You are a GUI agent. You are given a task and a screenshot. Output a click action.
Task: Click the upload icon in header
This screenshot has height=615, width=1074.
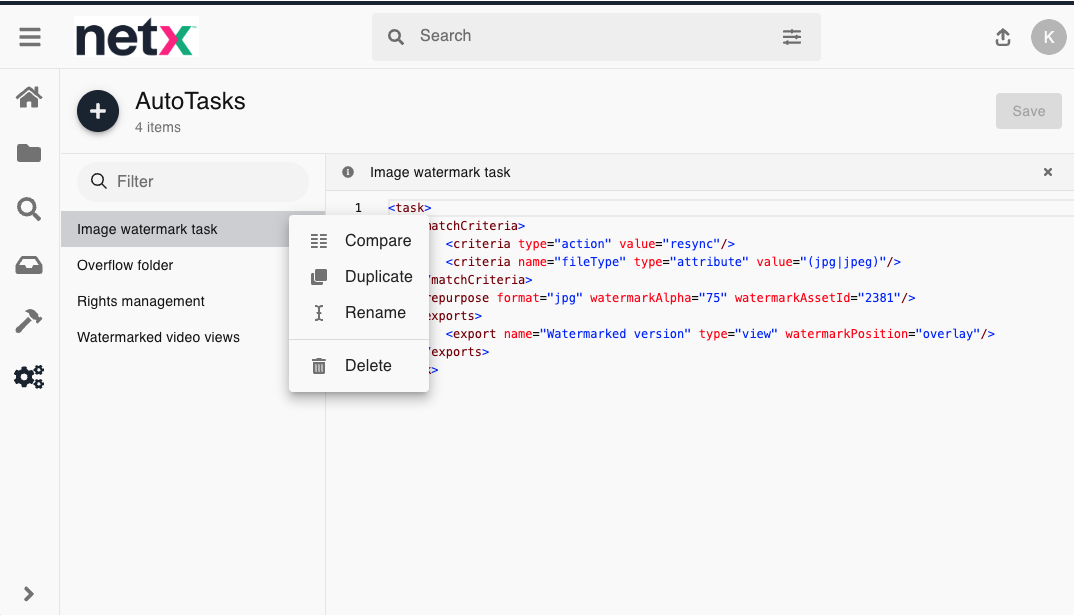(x=1003, y=37)
